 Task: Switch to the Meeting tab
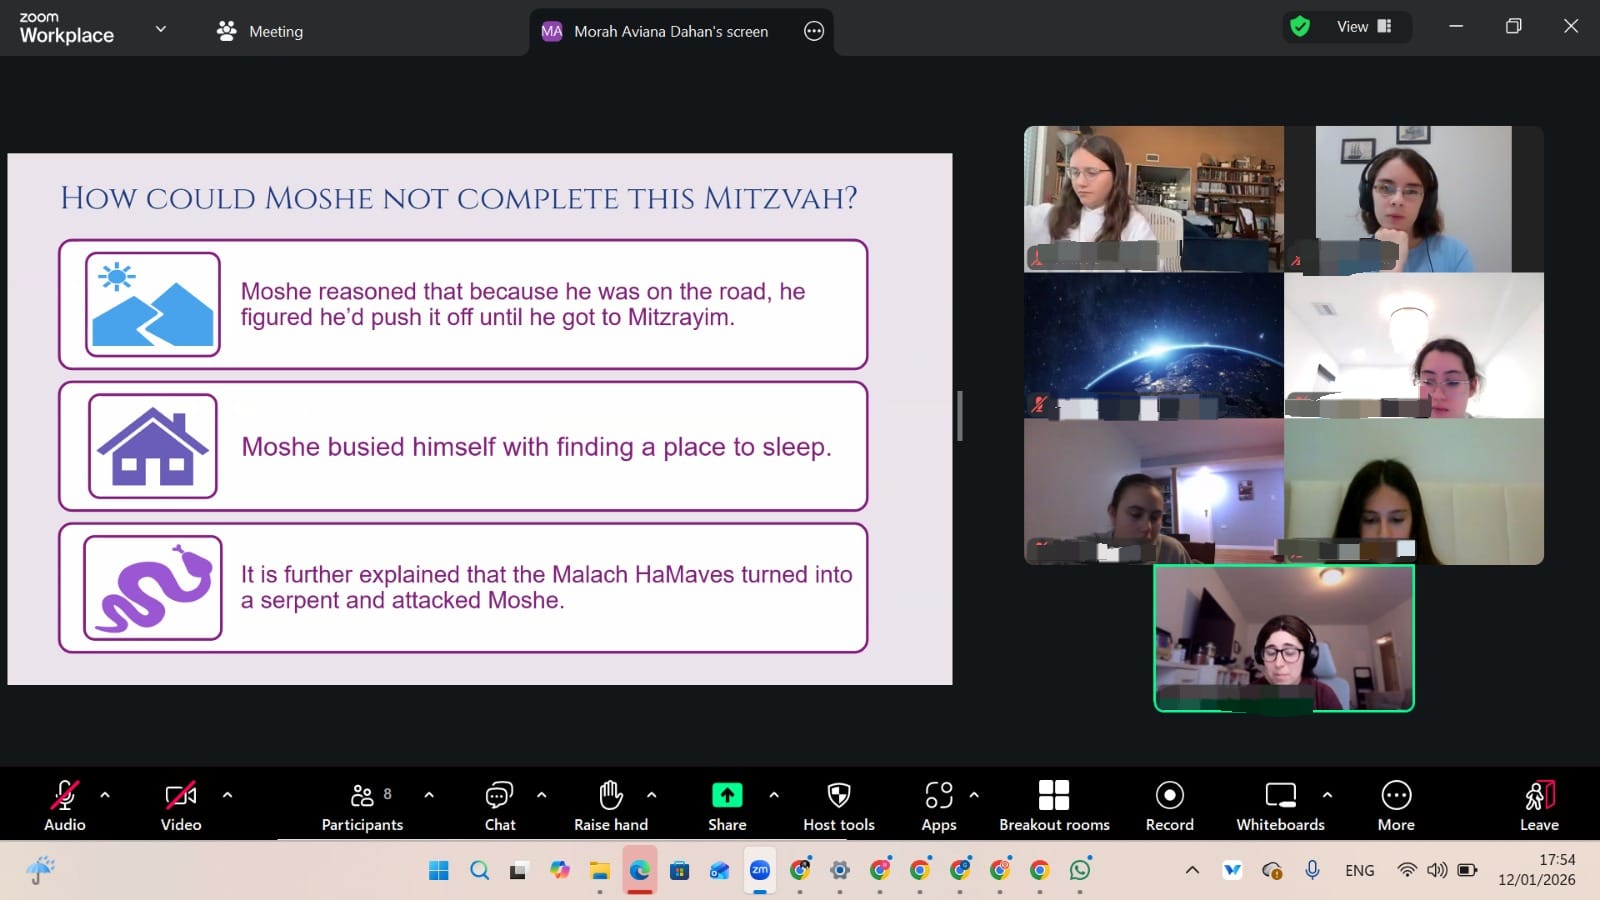(260, 31)
